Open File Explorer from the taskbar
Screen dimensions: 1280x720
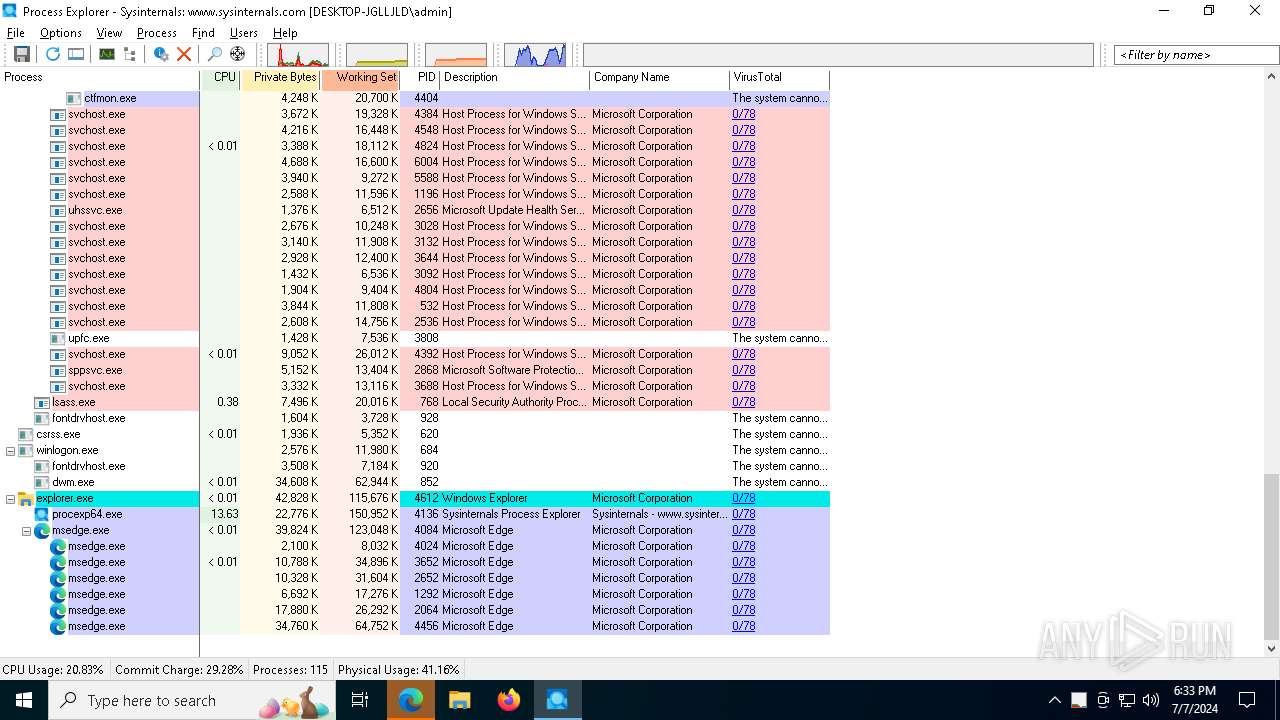[460, 700]
